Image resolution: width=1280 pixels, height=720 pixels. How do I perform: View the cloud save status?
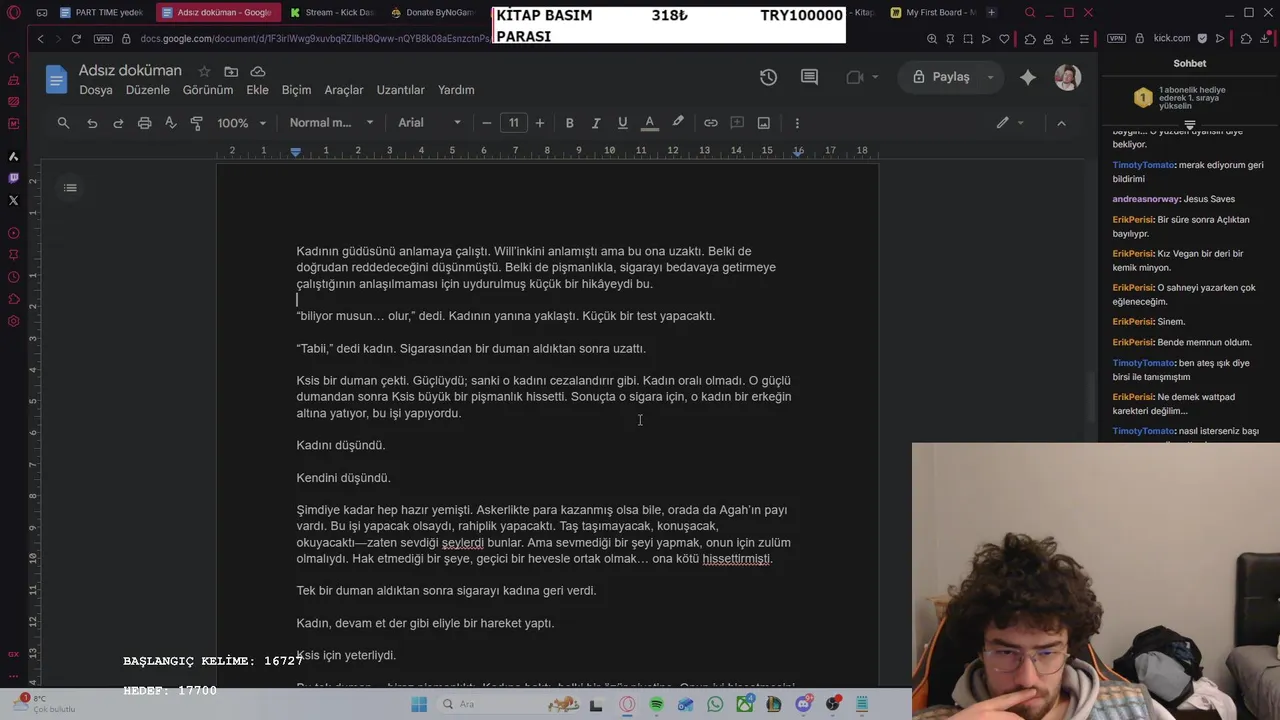tap(258, 71)
